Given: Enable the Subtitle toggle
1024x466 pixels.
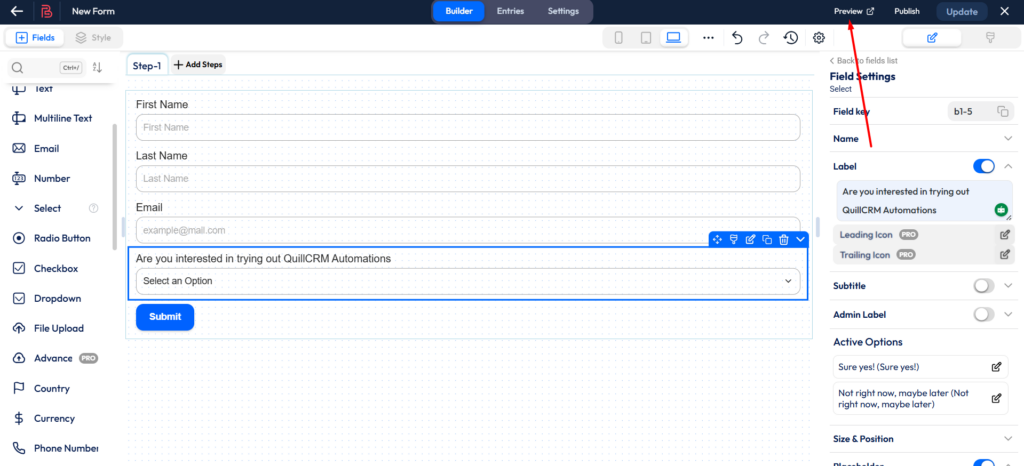Looking at the screenshot, I should pyautogui.click(x=984, y=286).
